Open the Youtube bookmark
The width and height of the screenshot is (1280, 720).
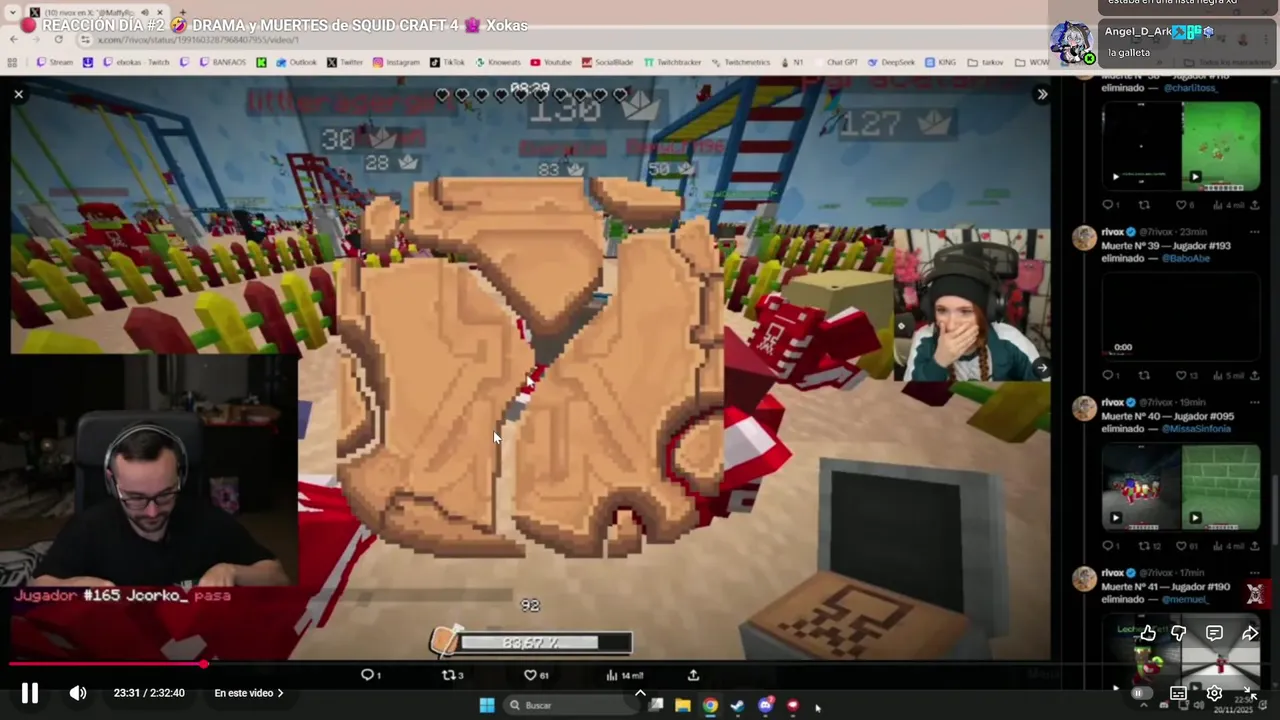click(x=552, y=62)
